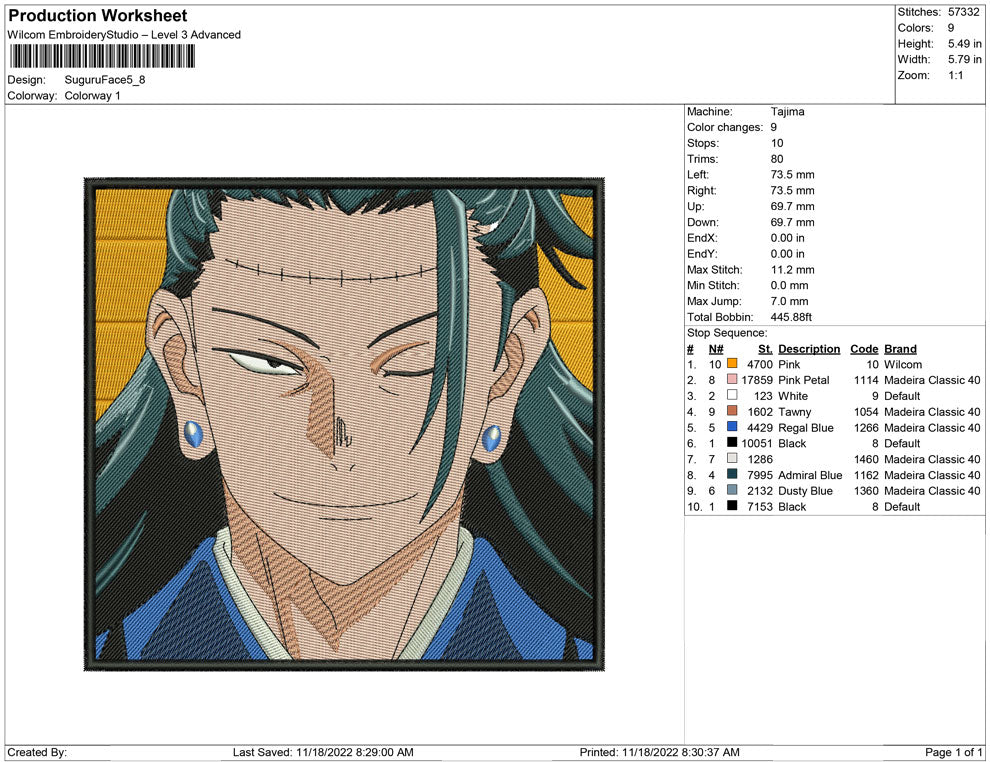The width and height of the screenshot is (990, 762).
Task: Click the 'Stop Sequence:' label
Action: coord(727,333)
